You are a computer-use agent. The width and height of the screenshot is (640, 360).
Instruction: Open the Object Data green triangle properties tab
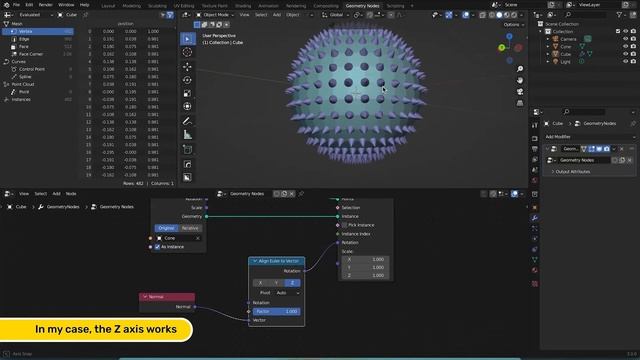click(x=535, y=260)
